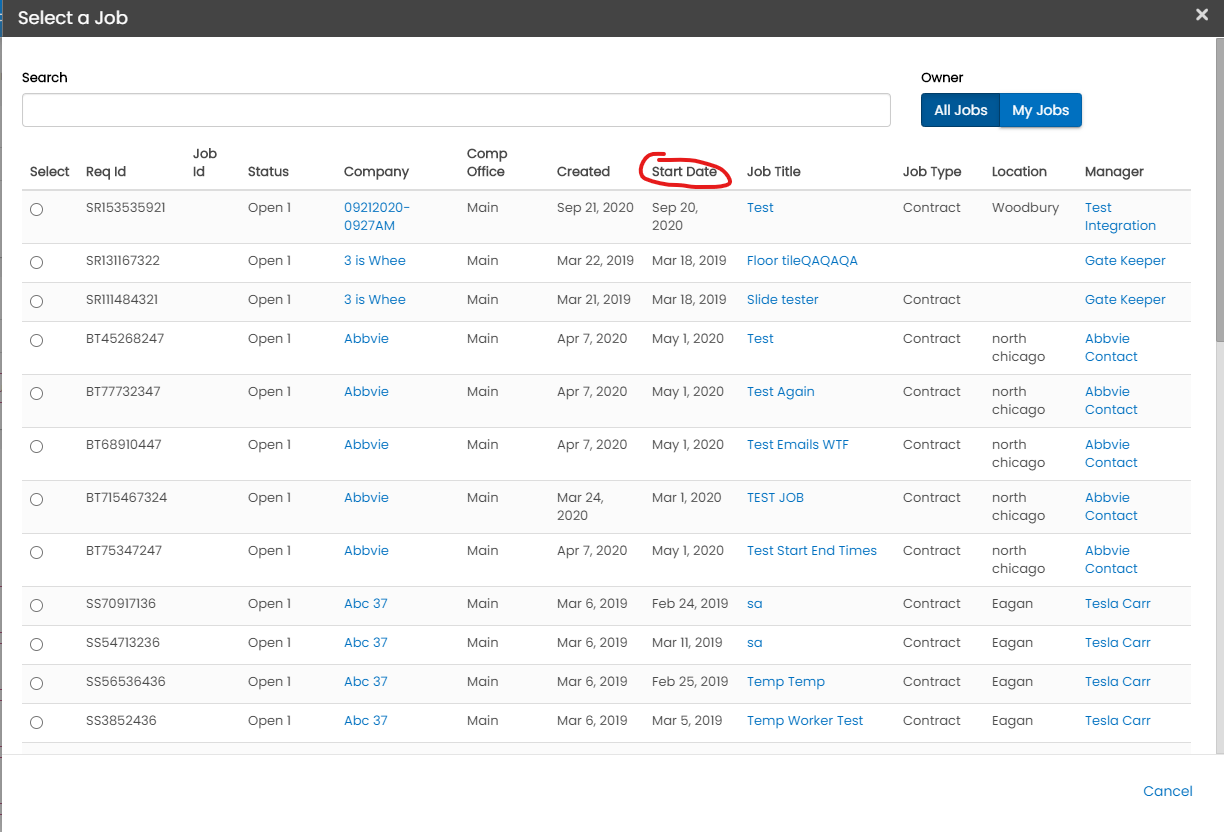Click the Cancel link
The width and height of the screenshot is (1224, 832).
pyautogui.click(x=1167, y=791)
